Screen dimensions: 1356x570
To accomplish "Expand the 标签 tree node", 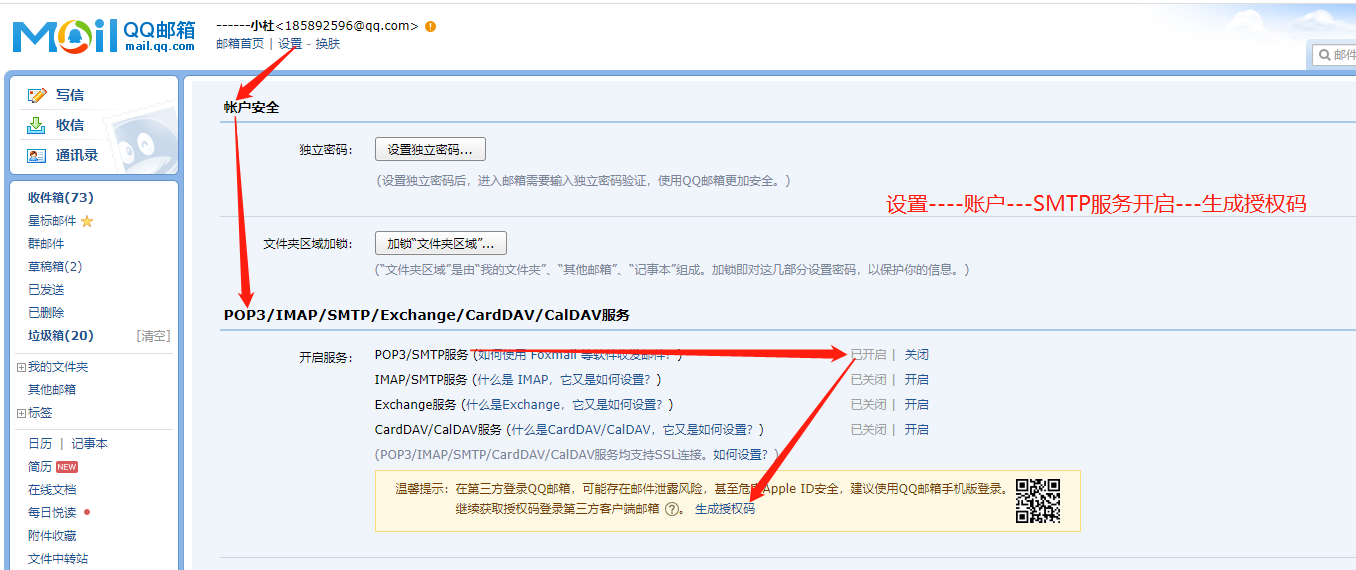I will 21,413.
